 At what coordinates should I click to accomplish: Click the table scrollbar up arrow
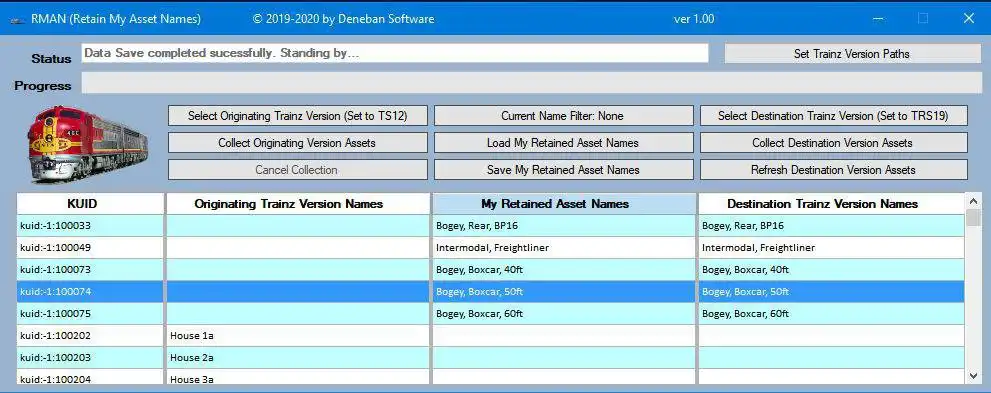coord(973,201)
